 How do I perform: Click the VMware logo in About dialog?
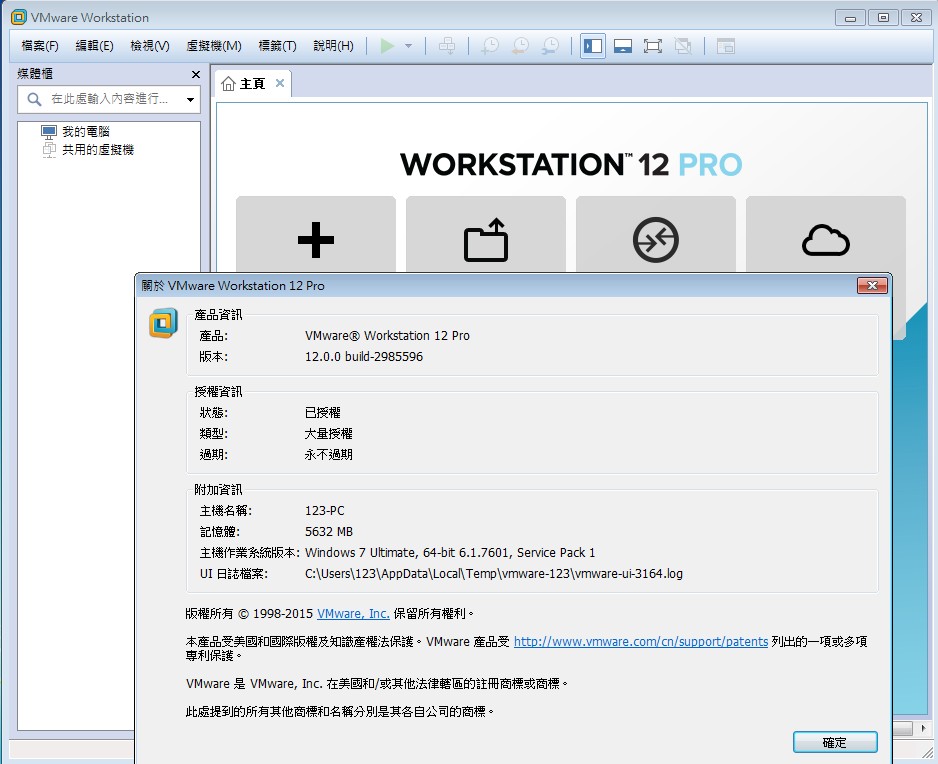[163, 323]
